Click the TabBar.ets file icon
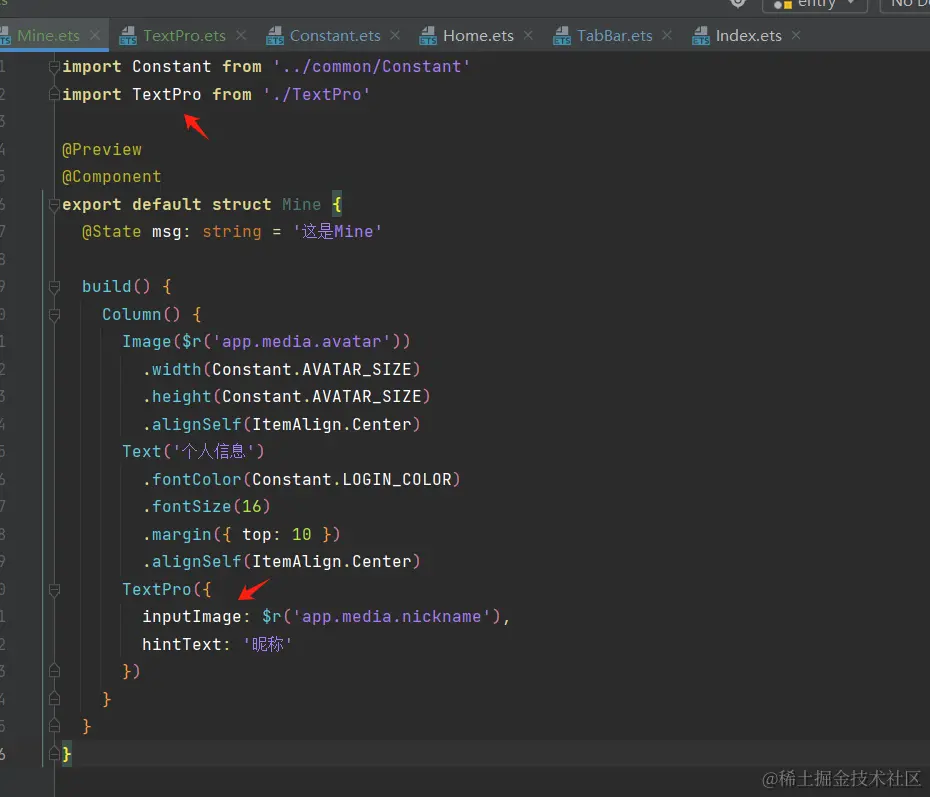The width and height of the screenshot is (930, 797). tap(562, 36)
